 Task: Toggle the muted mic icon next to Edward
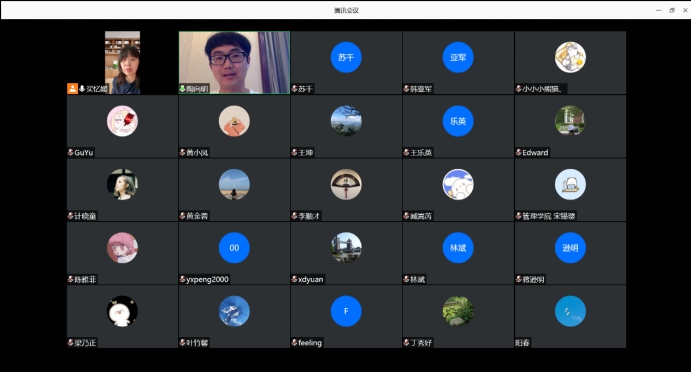(519, 153)
